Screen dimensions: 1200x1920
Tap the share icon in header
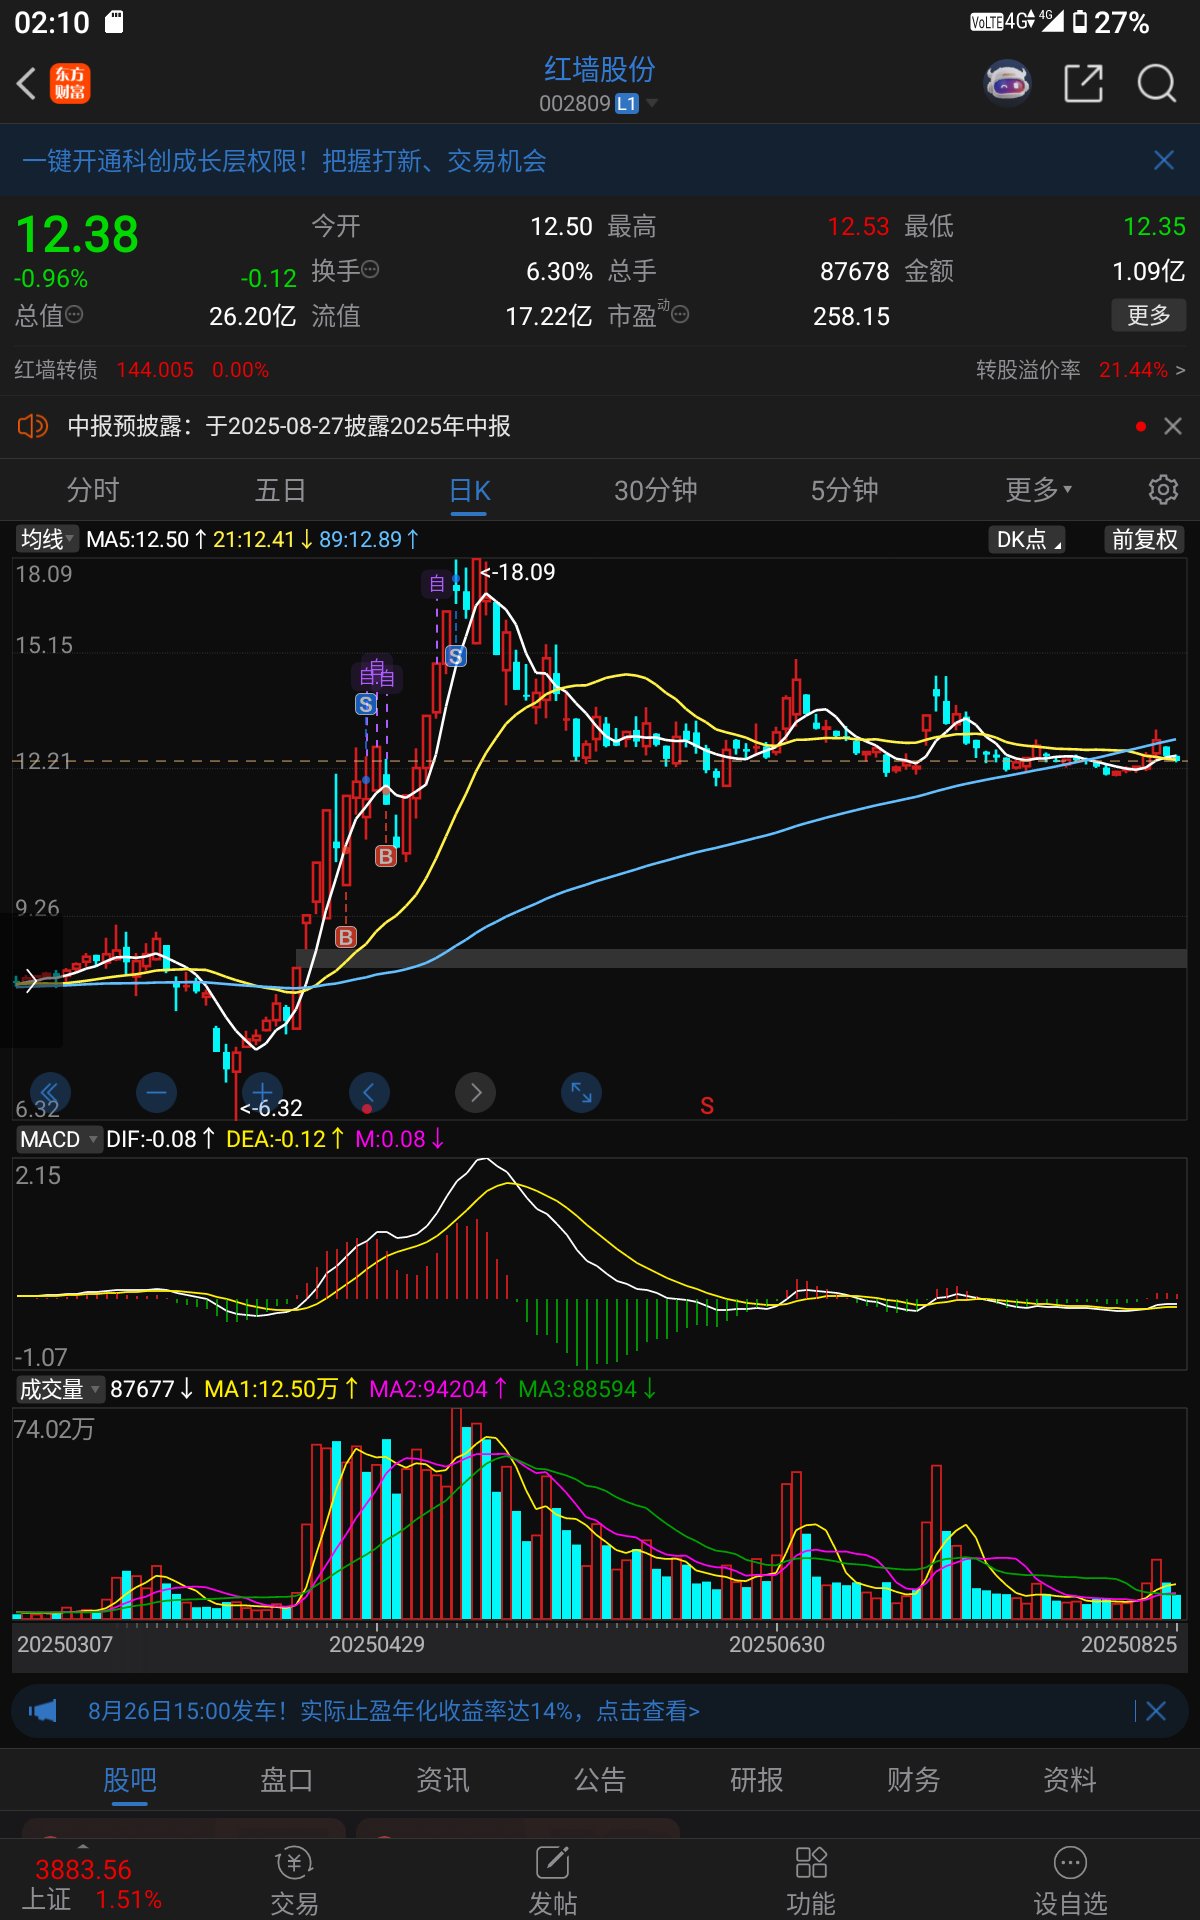(x=1083, y=83)
